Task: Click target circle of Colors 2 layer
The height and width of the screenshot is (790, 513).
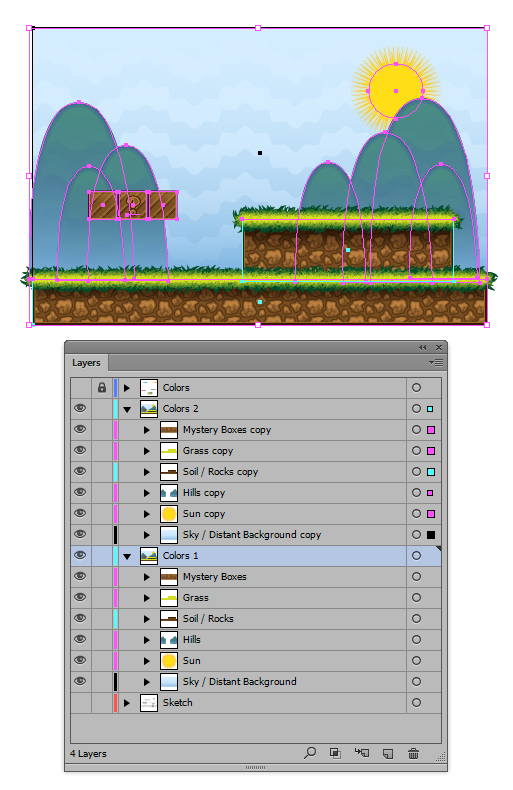Action: [416, 409]
